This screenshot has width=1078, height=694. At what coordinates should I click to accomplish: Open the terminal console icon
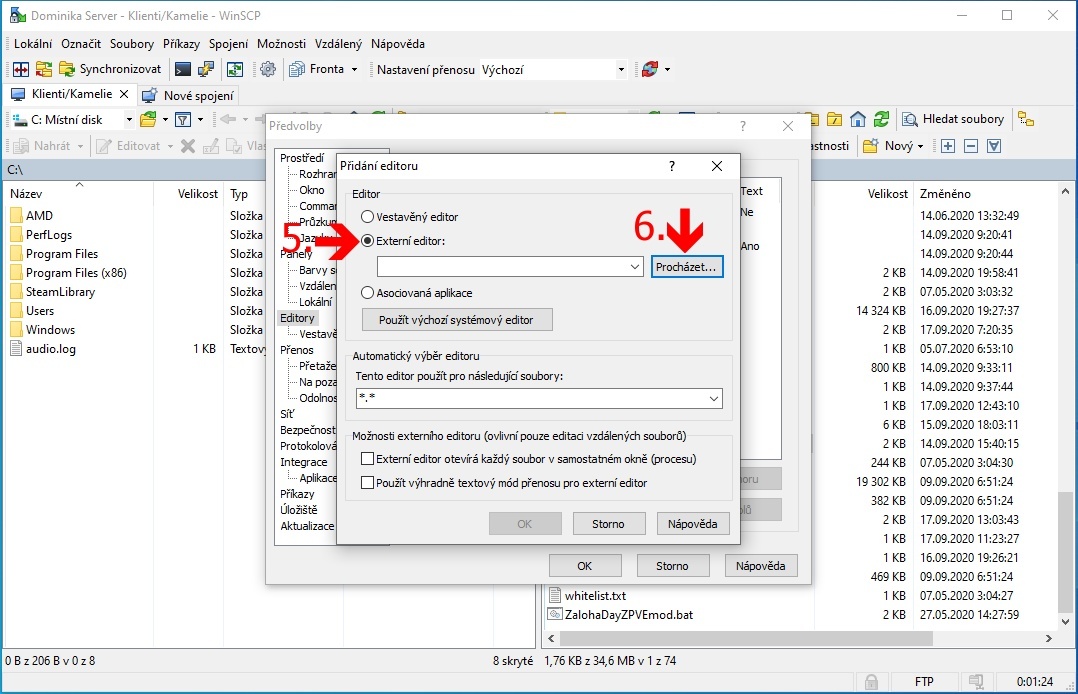point(183,69)
